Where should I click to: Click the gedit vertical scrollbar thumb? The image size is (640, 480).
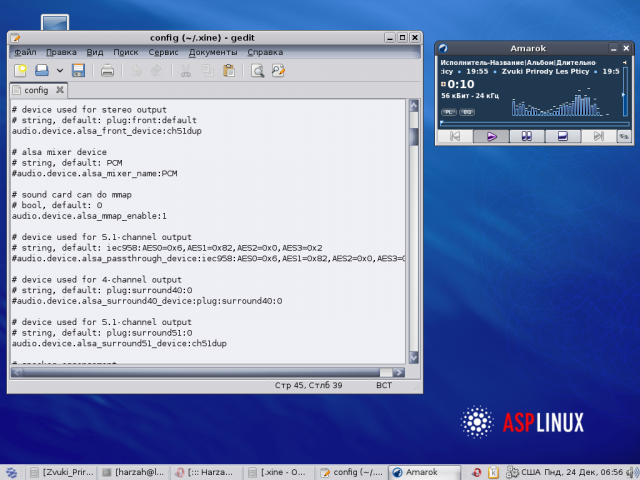click(x=413, y=137)
